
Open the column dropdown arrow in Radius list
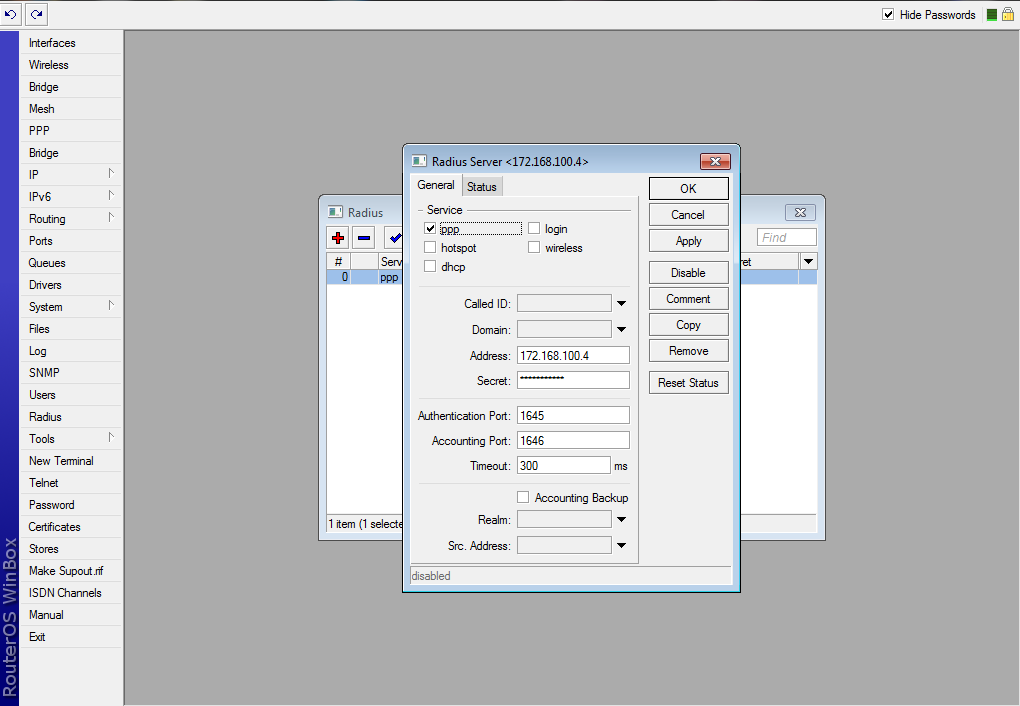coord(808,261)
